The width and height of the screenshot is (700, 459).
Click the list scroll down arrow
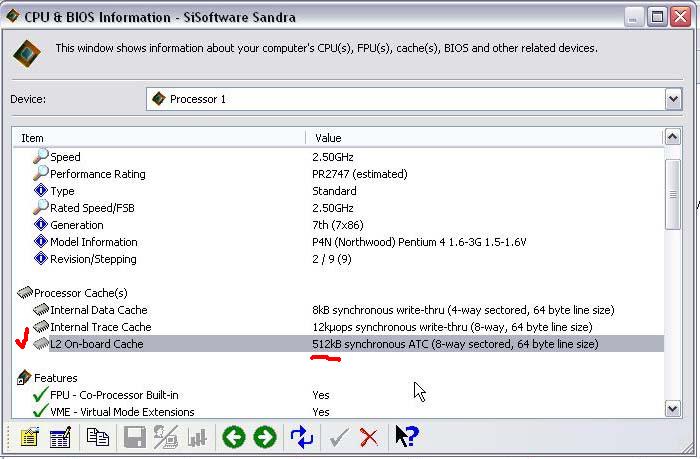tap(673, 408)
